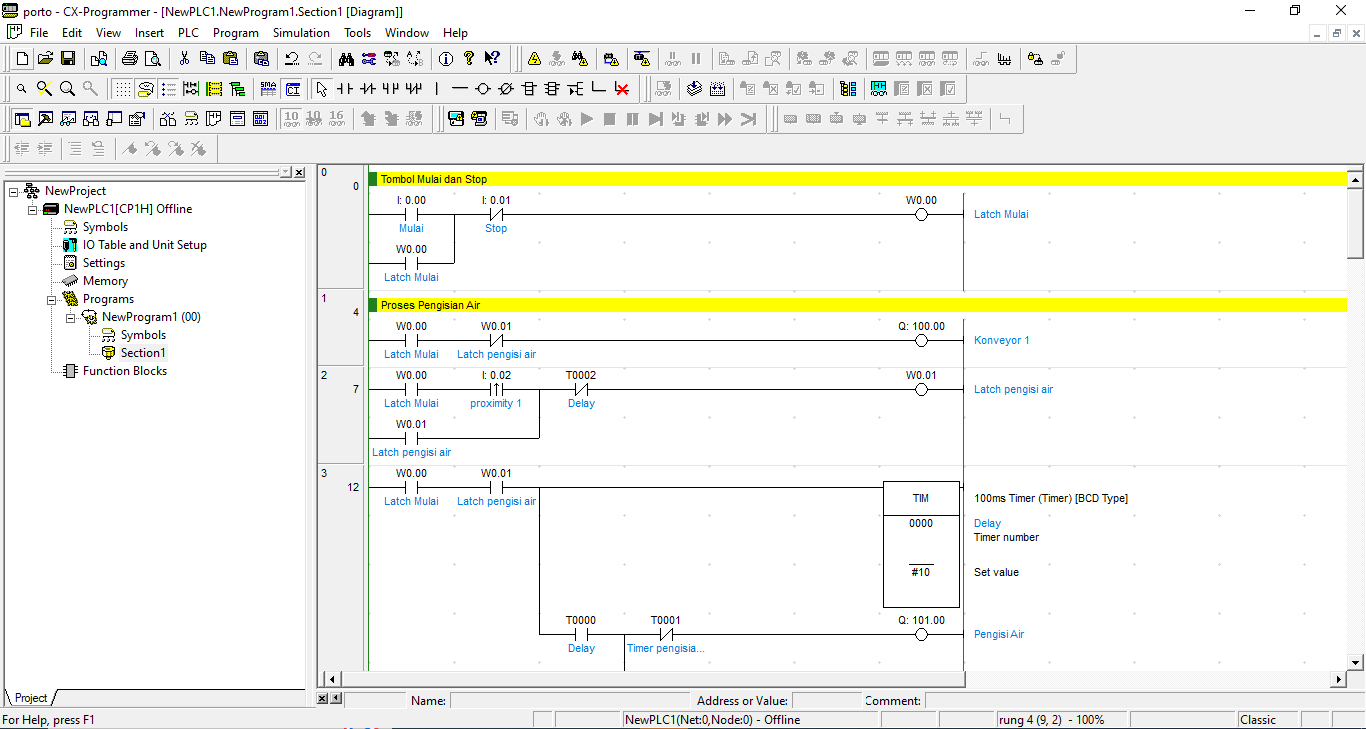Select Memory in project tree
This screenshot has height=729, width=1366.
tap(105, 281)
